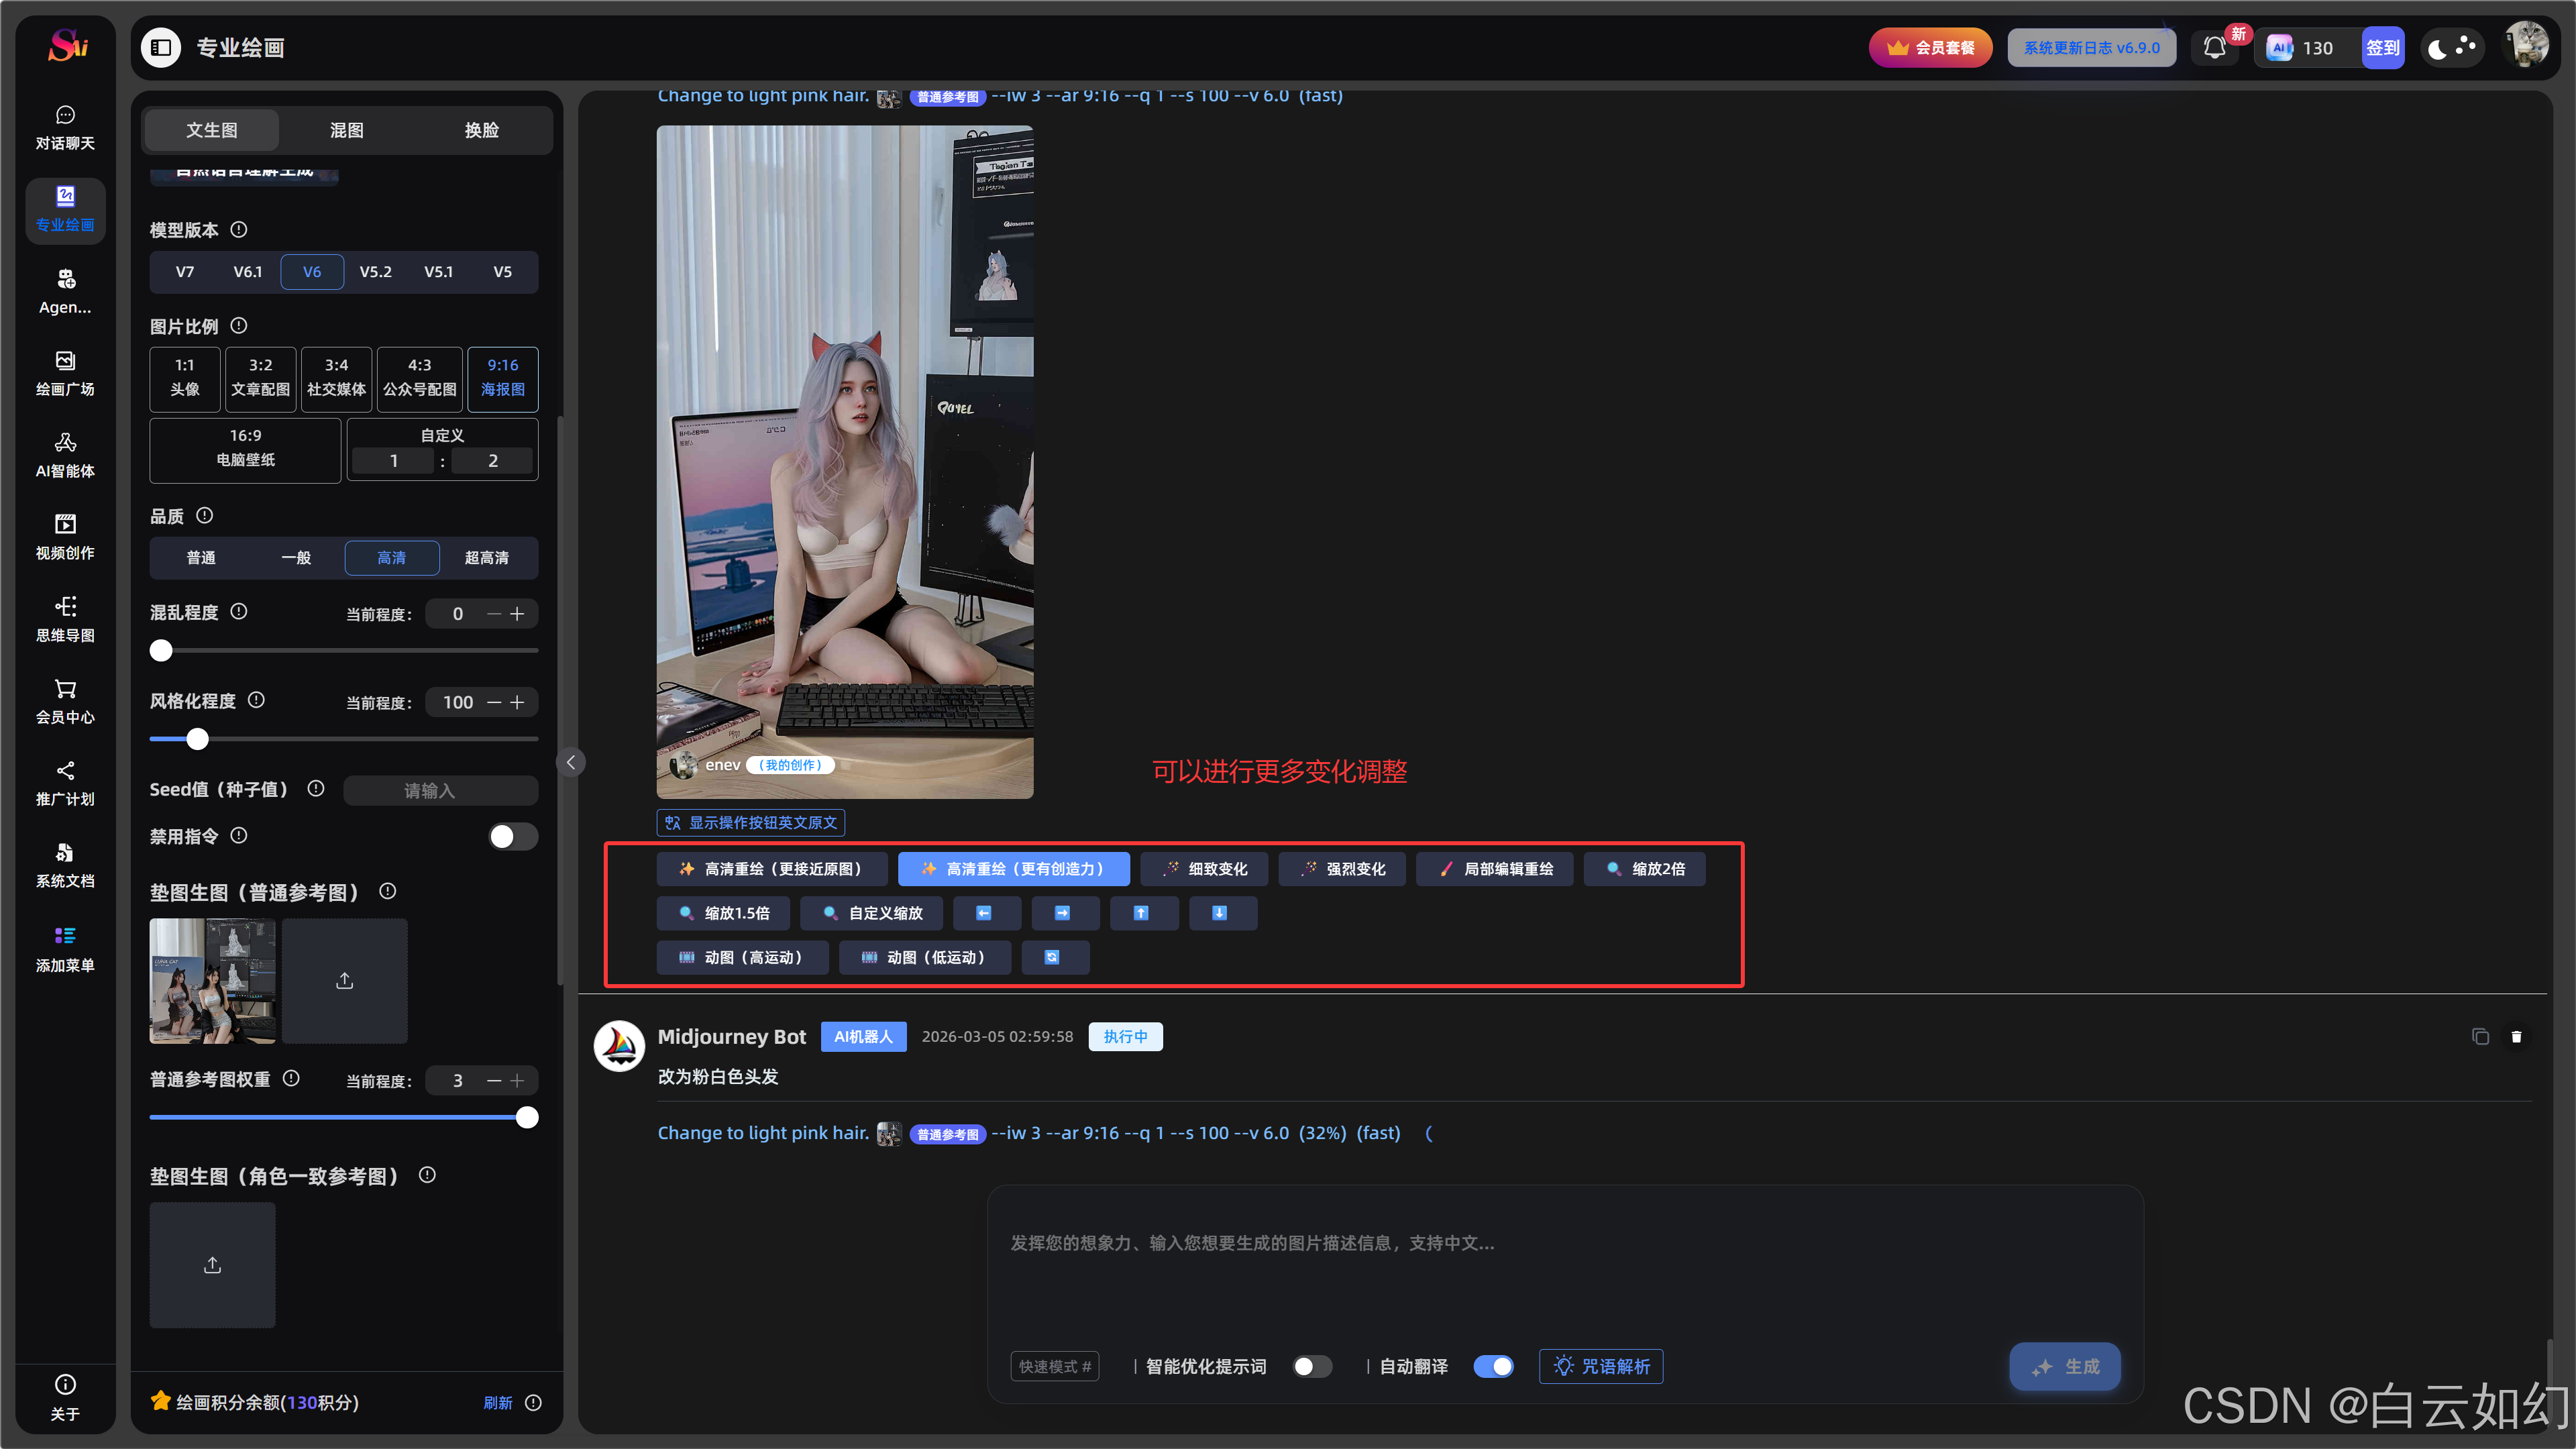Collapse the left settings panel chevron
The height and width of the screenshot is (1449, 2576).
[570, 763]
